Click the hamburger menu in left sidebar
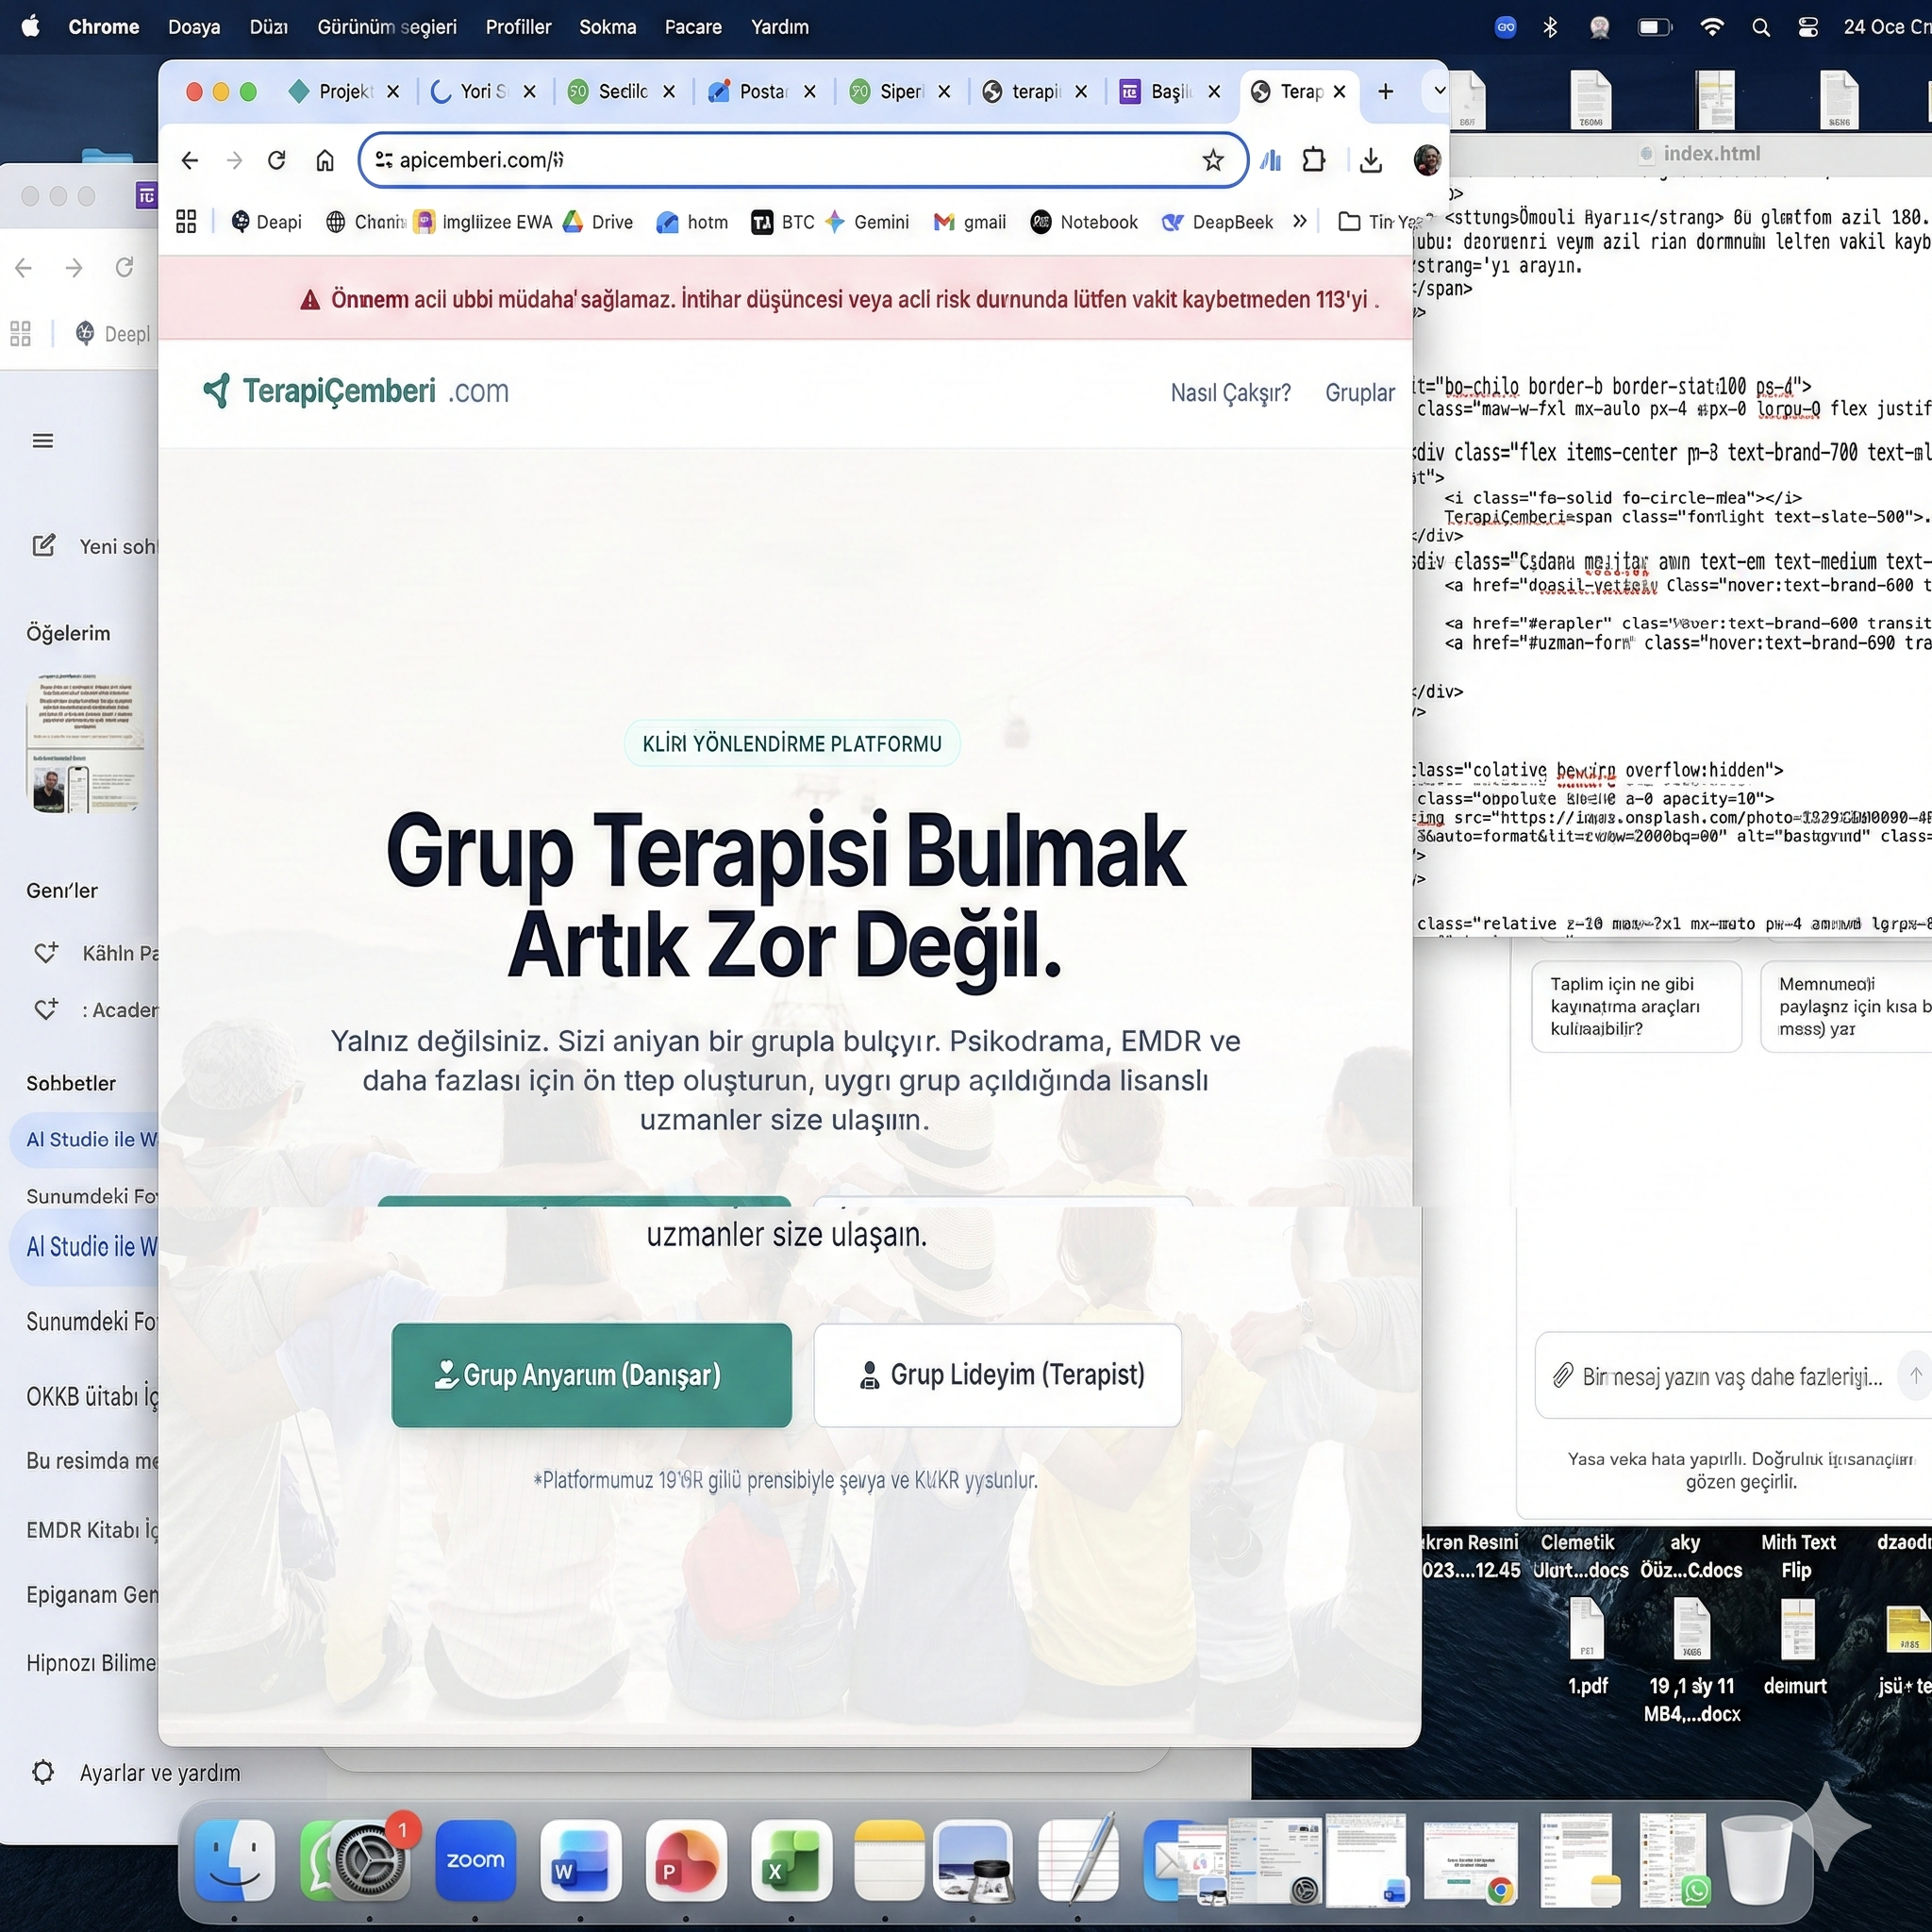Screen dimensions: 1932x1932 43,441
